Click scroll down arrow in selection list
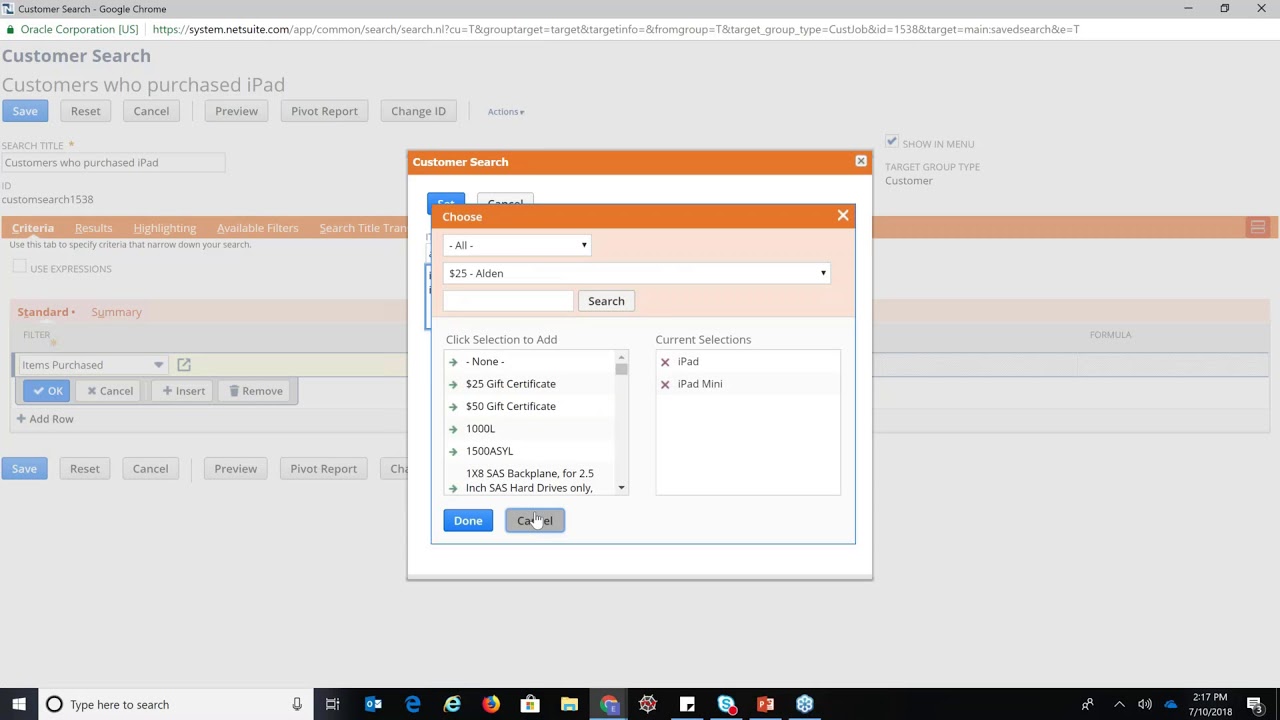1280x720 pixels. pos(621,488)
